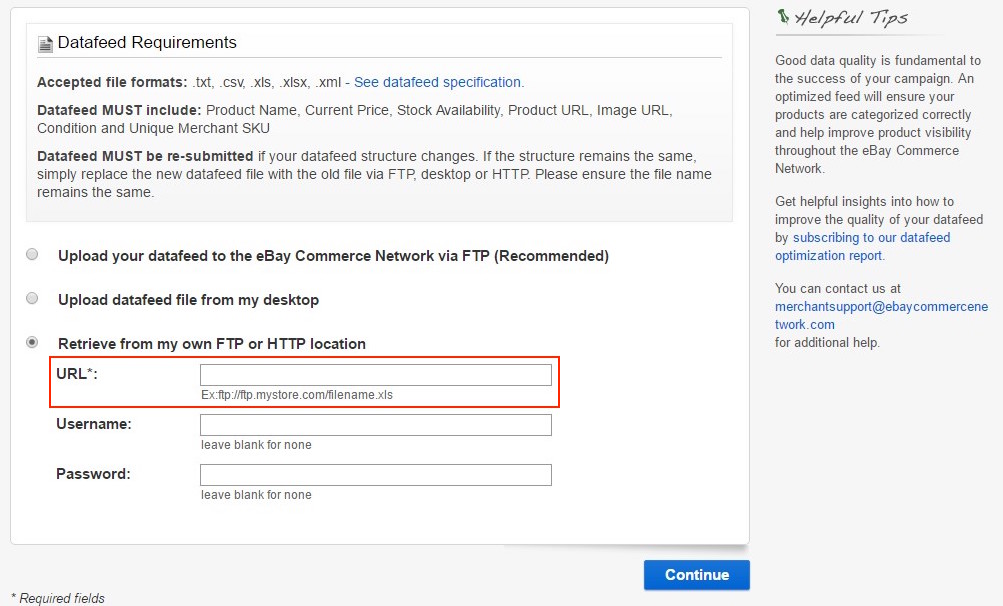Click the 'Datafeed MUST be re-submitted' text
The height and width of the screenshot is (606, 1003).
click(x=145, y=156)
